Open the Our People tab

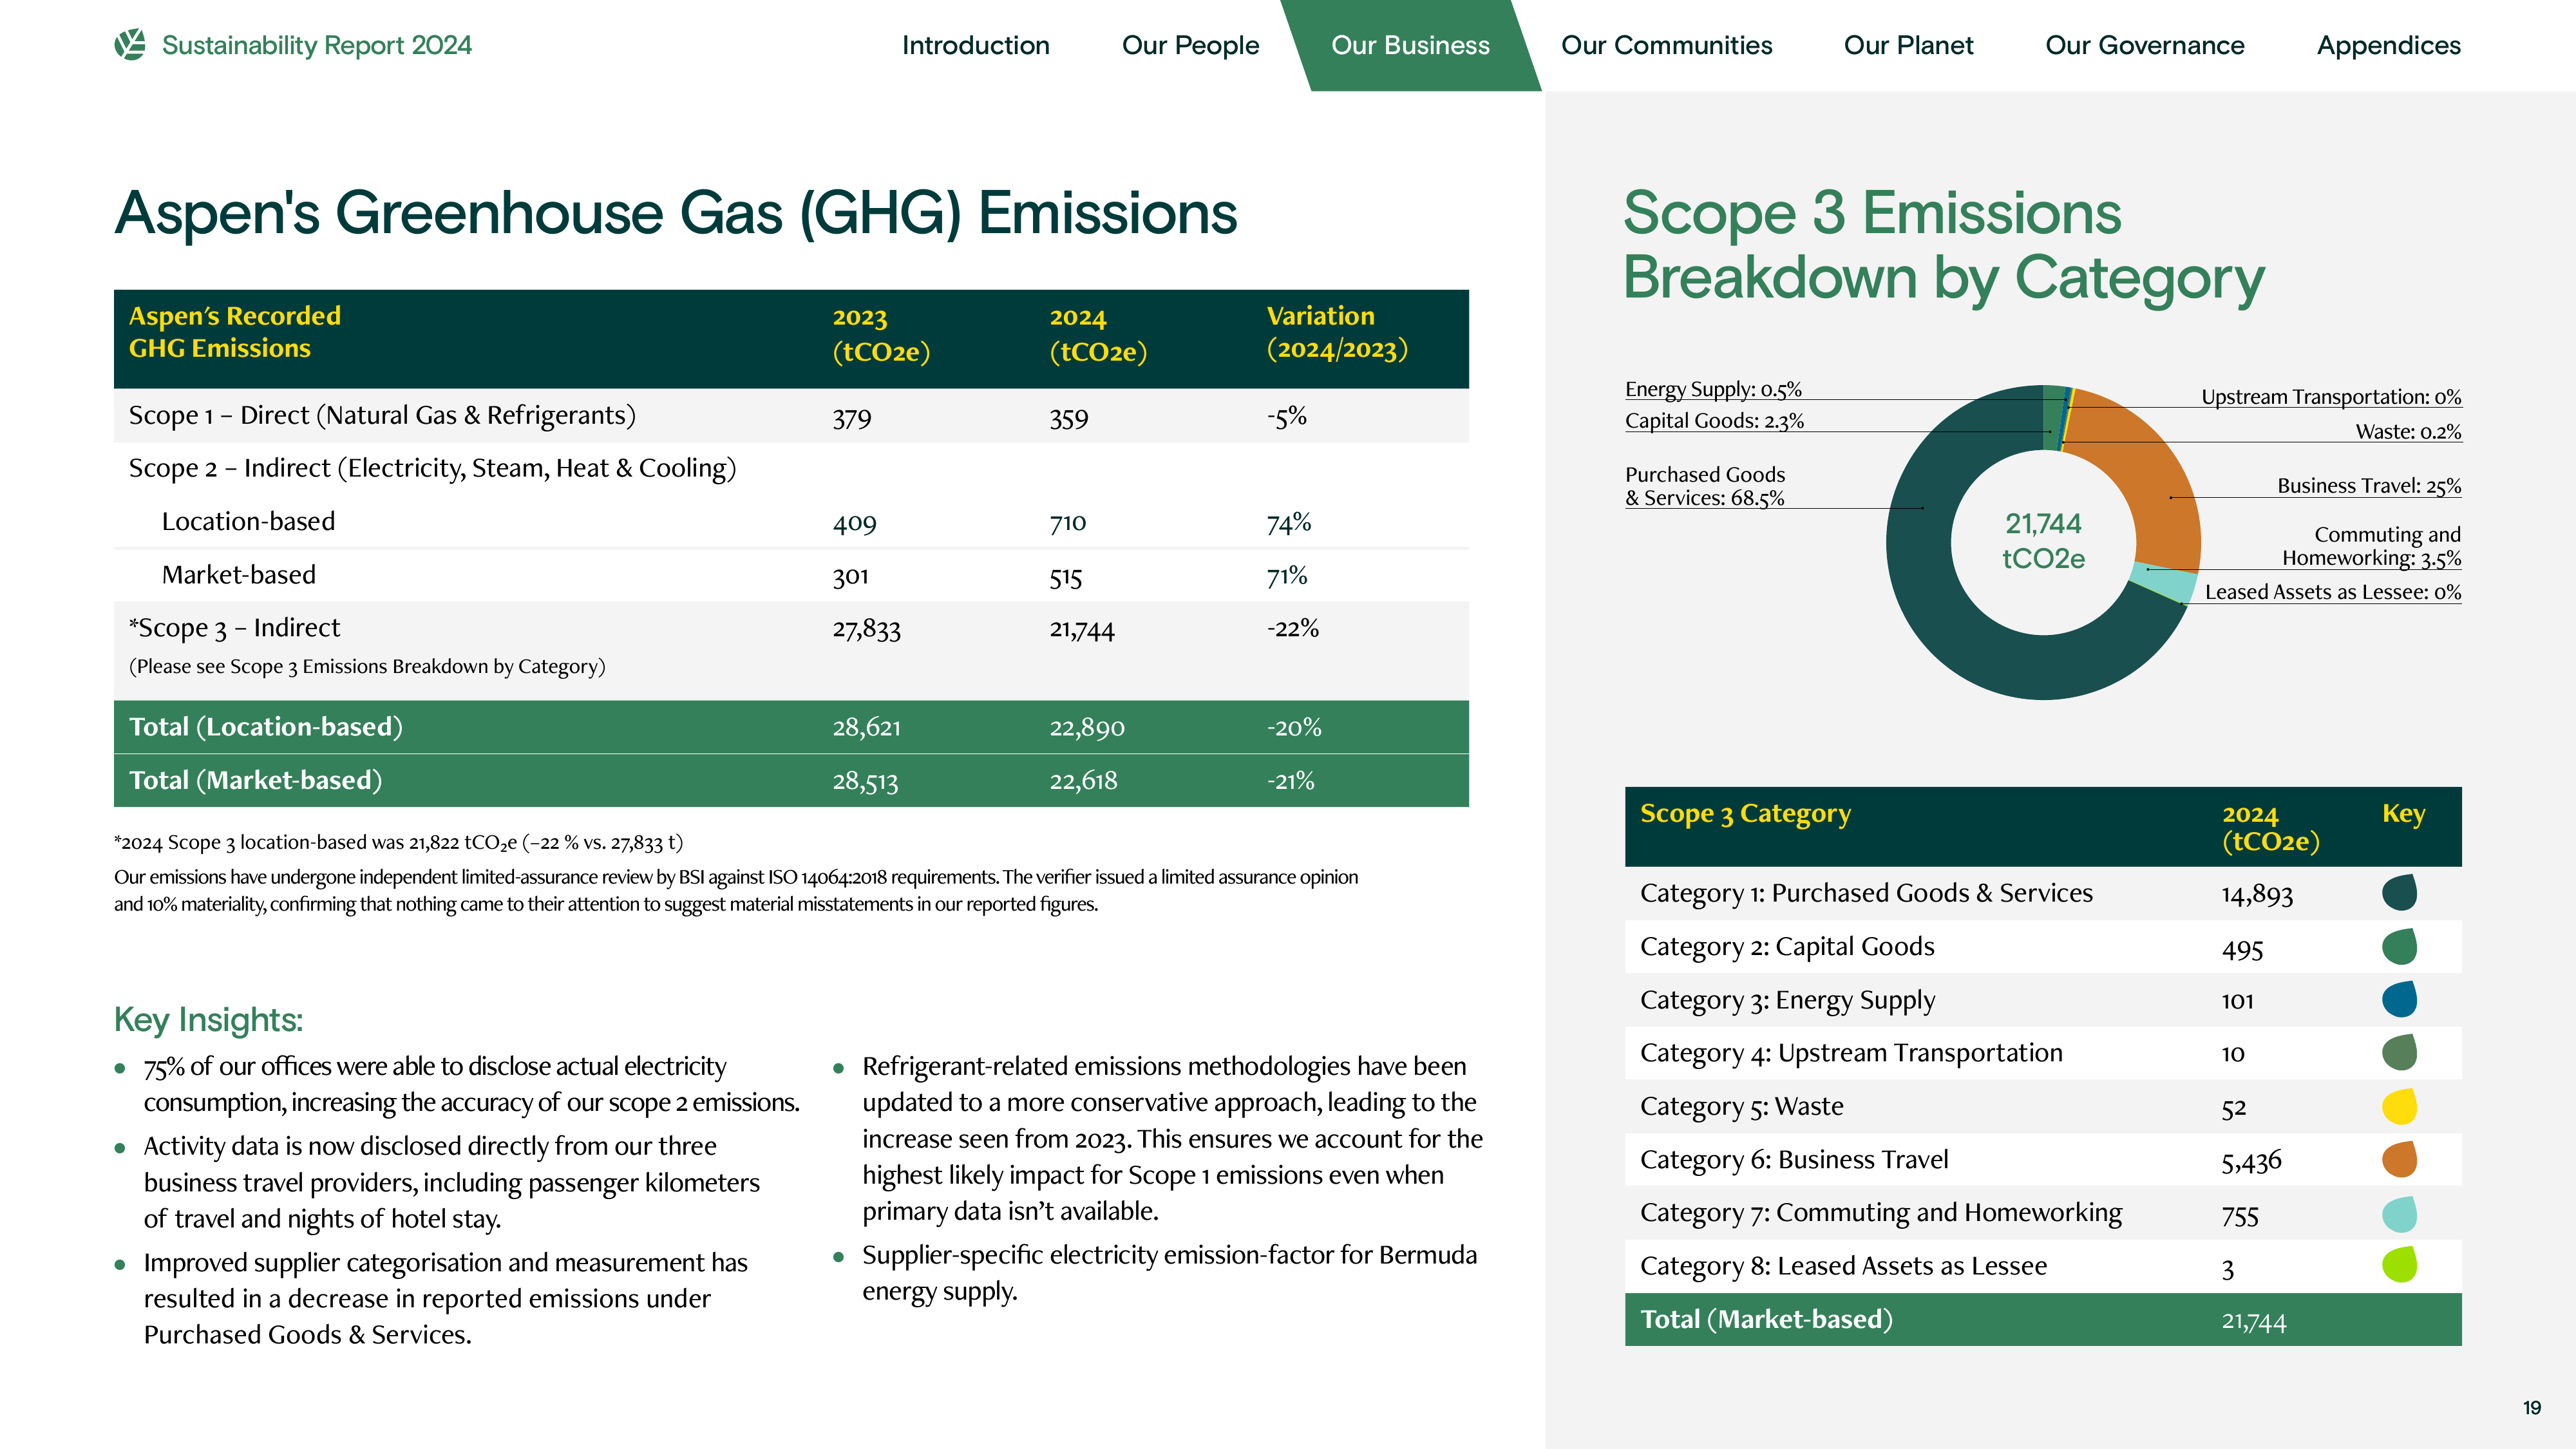(1190, 45)
